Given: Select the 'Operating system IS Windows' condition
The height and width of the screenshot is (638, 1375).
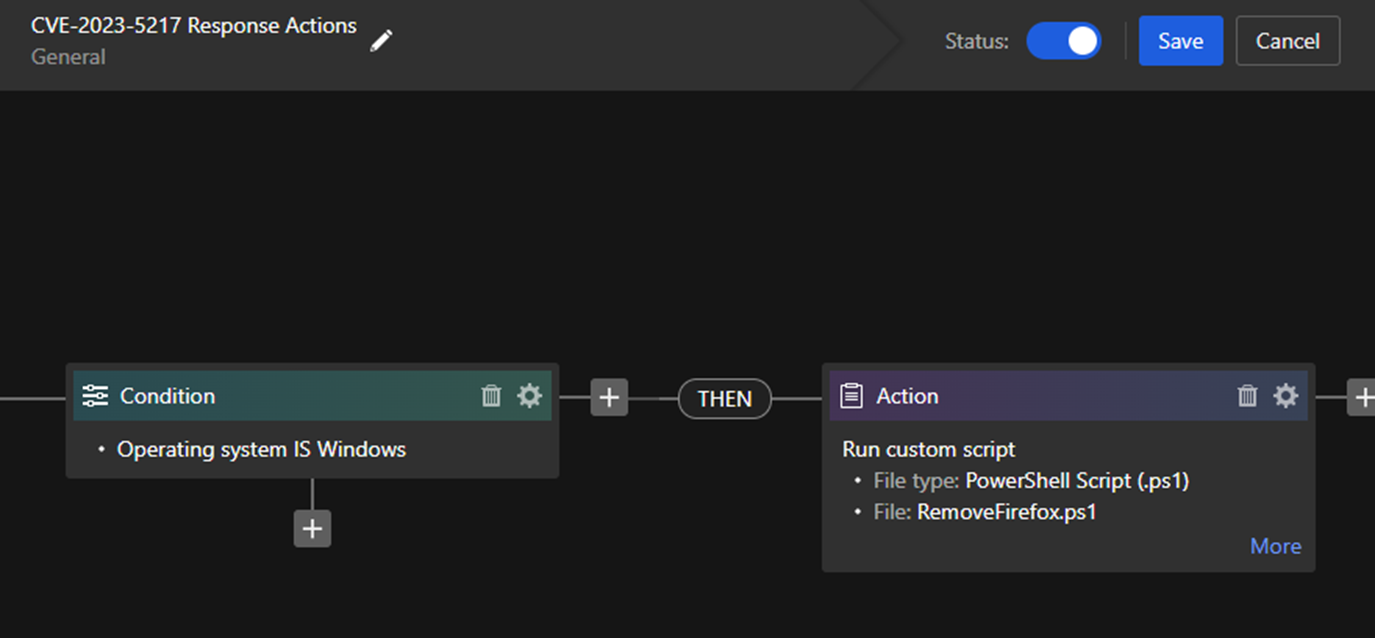Looking at the screenshot, I should pos(261,450).
